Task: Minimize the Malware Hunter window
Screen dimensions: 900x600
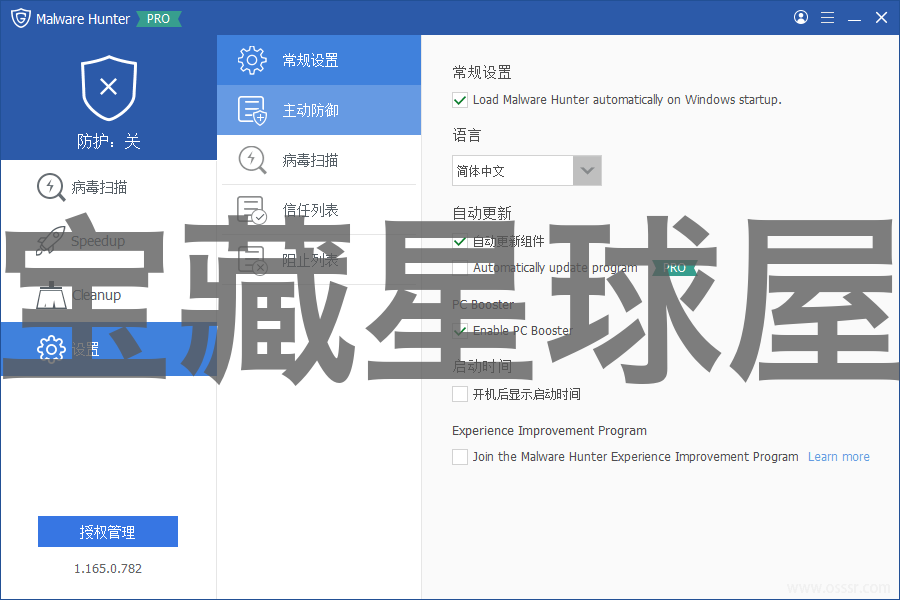Action: [854, 18]
